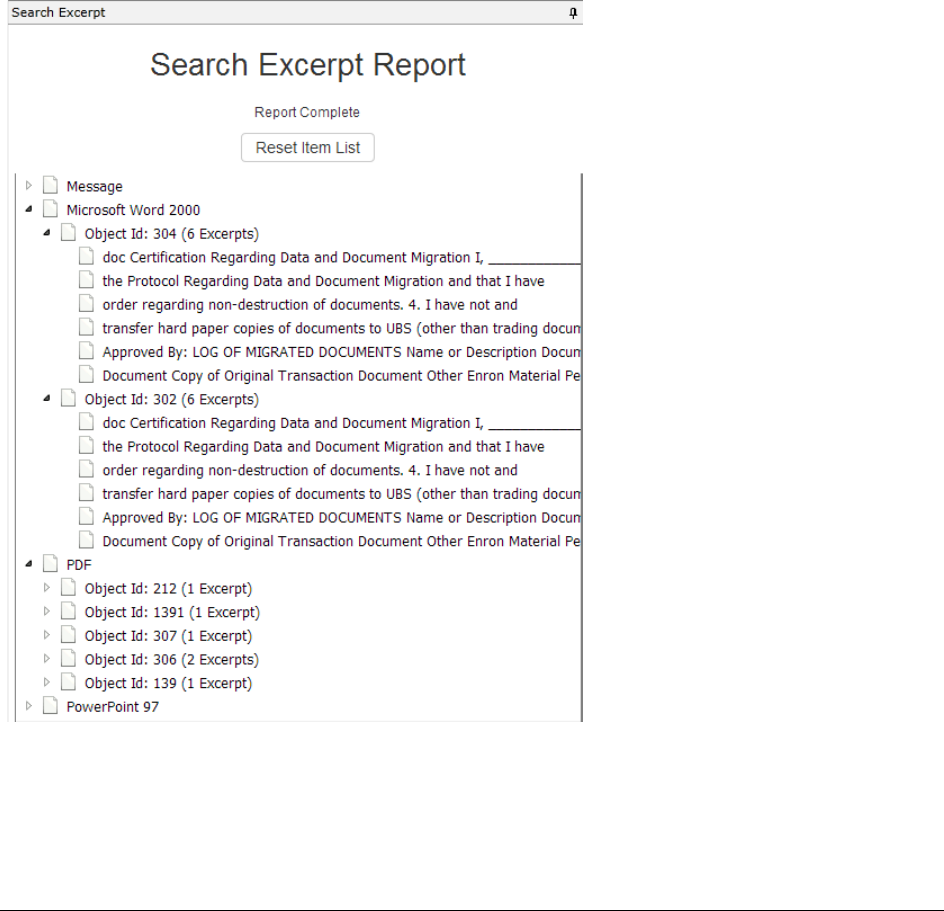This screenshot has height=911, width=944.
Task: Click page icon of 'doc Certification' excerpt under 304
Action: click(x=87, y=257)
